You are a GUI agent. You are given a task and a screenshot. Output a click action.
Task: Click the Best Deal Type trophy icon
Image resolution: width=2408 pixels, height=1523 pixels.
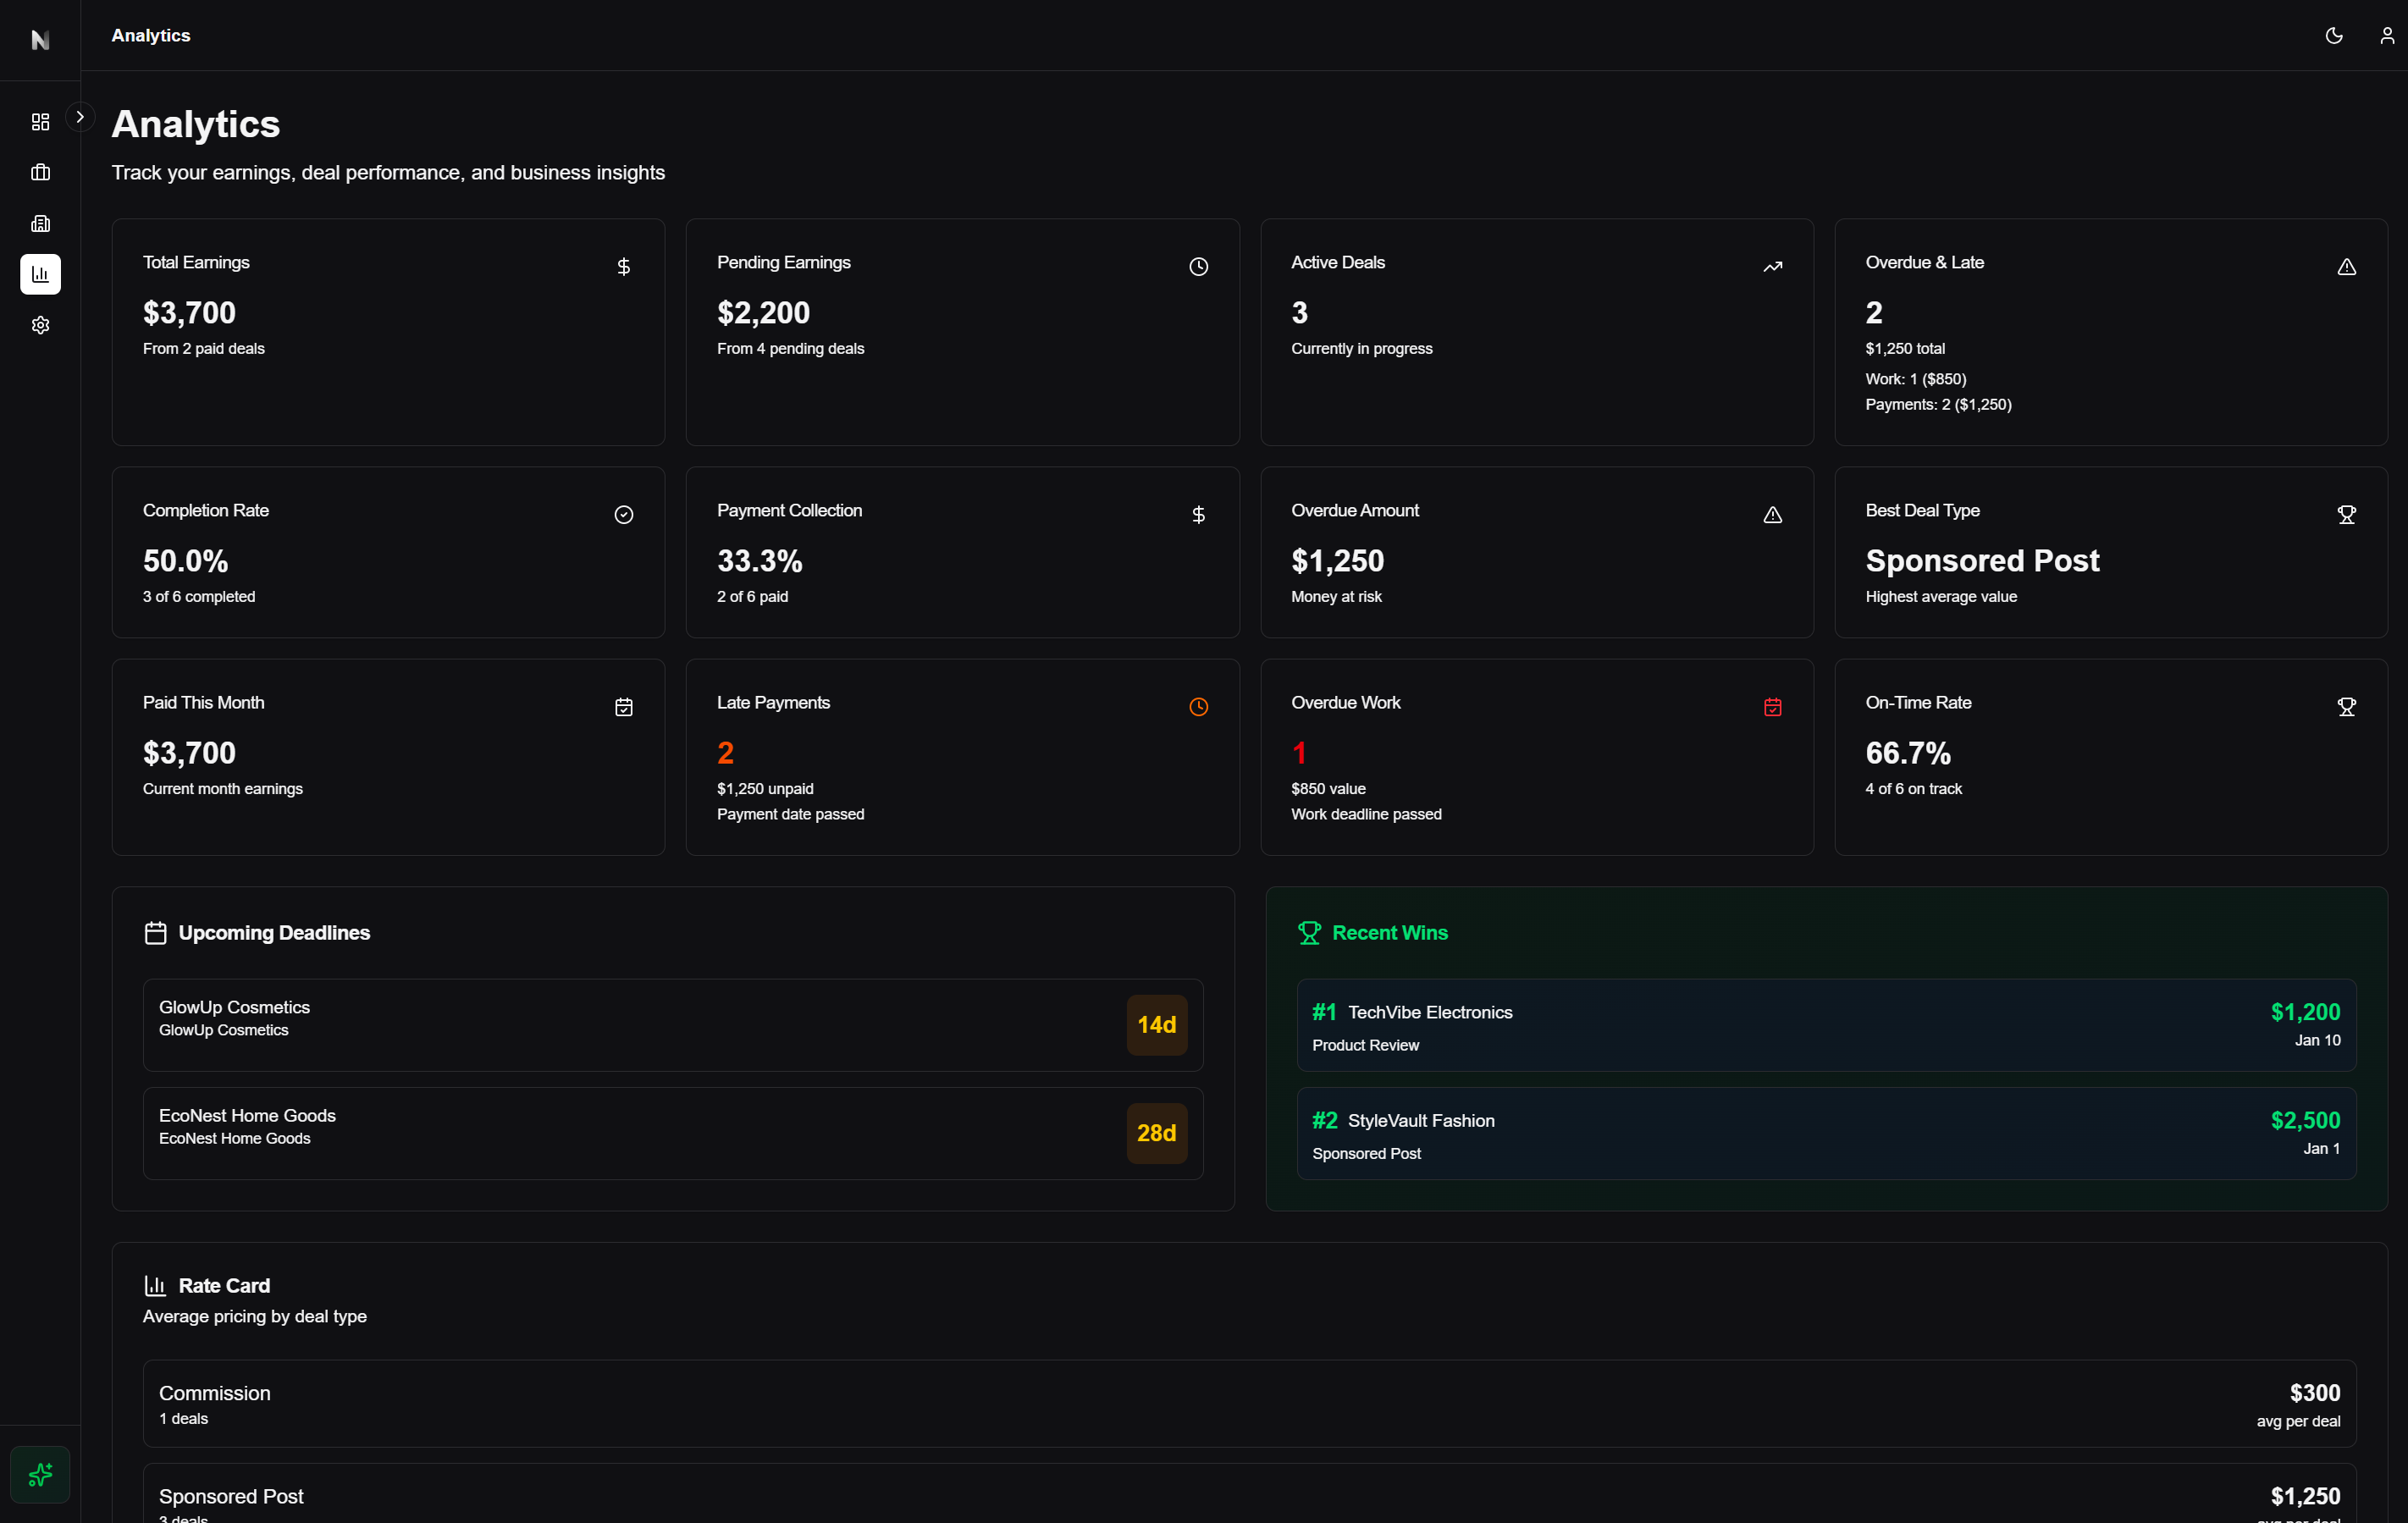[x=2346, y=515]
